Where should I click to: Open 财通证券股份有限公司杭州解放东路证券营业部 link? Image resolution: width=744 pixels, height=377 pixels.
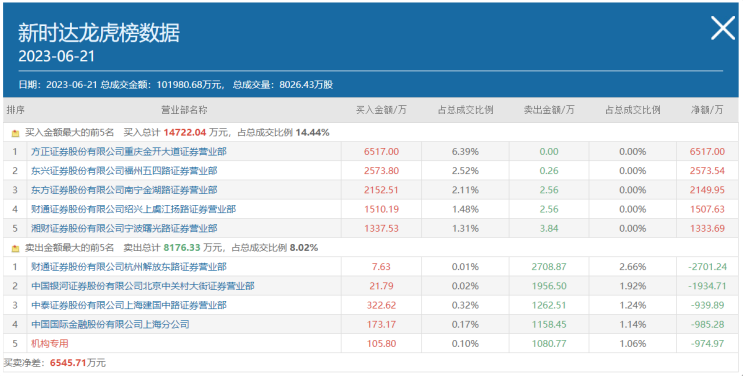(129, 267)
